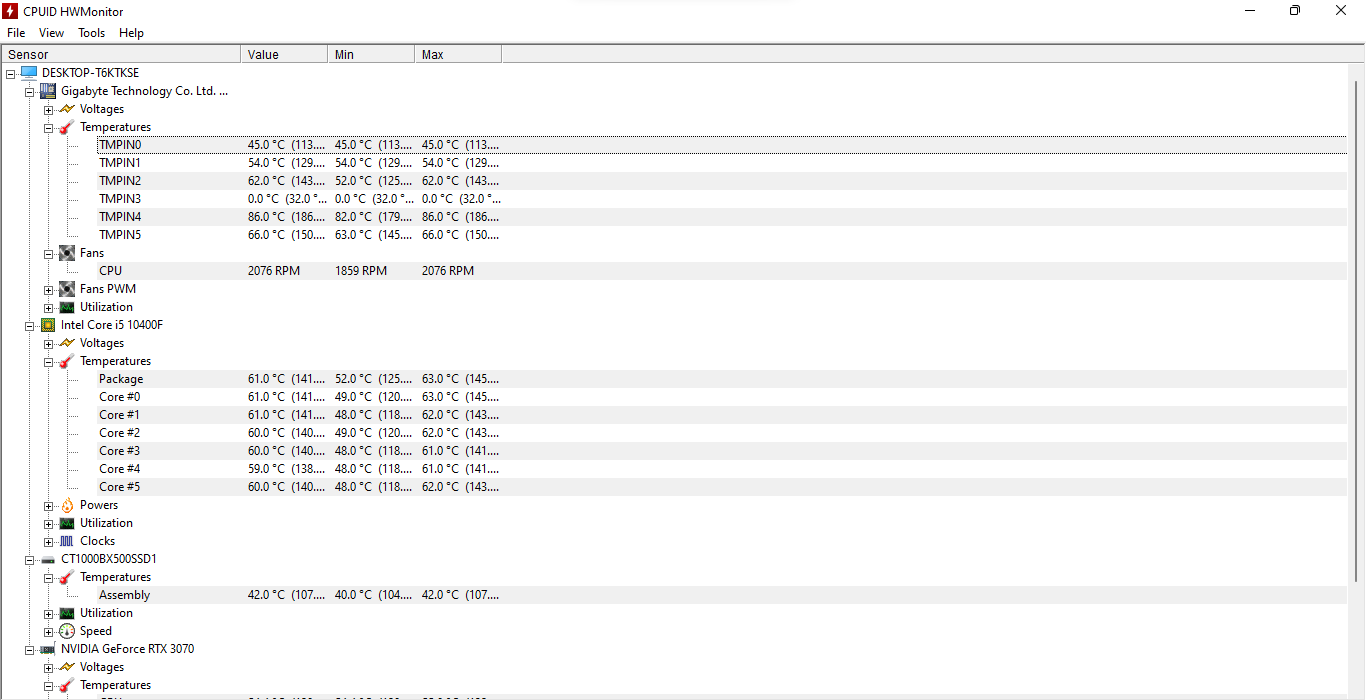Click the 2076 RPM value for CPU fan
The height and width of the screenshot is (700, 1366).
(x=274, y=271)
